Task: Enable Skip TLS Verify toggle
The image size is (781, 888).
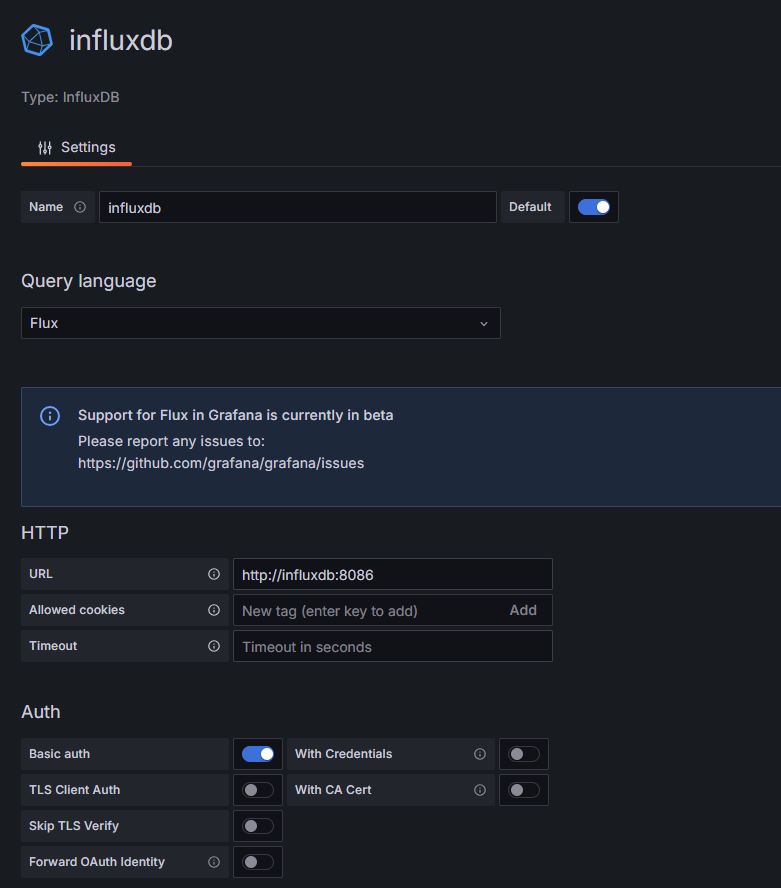Action: tap(258, 826)
